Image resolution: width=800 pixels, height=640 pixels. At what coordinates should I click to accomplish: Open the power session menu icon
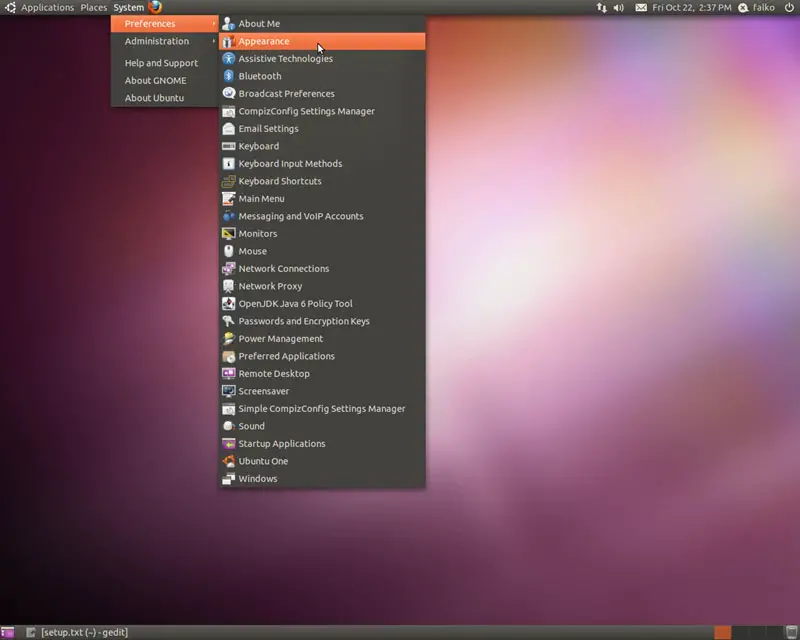[x=789, y=8]
